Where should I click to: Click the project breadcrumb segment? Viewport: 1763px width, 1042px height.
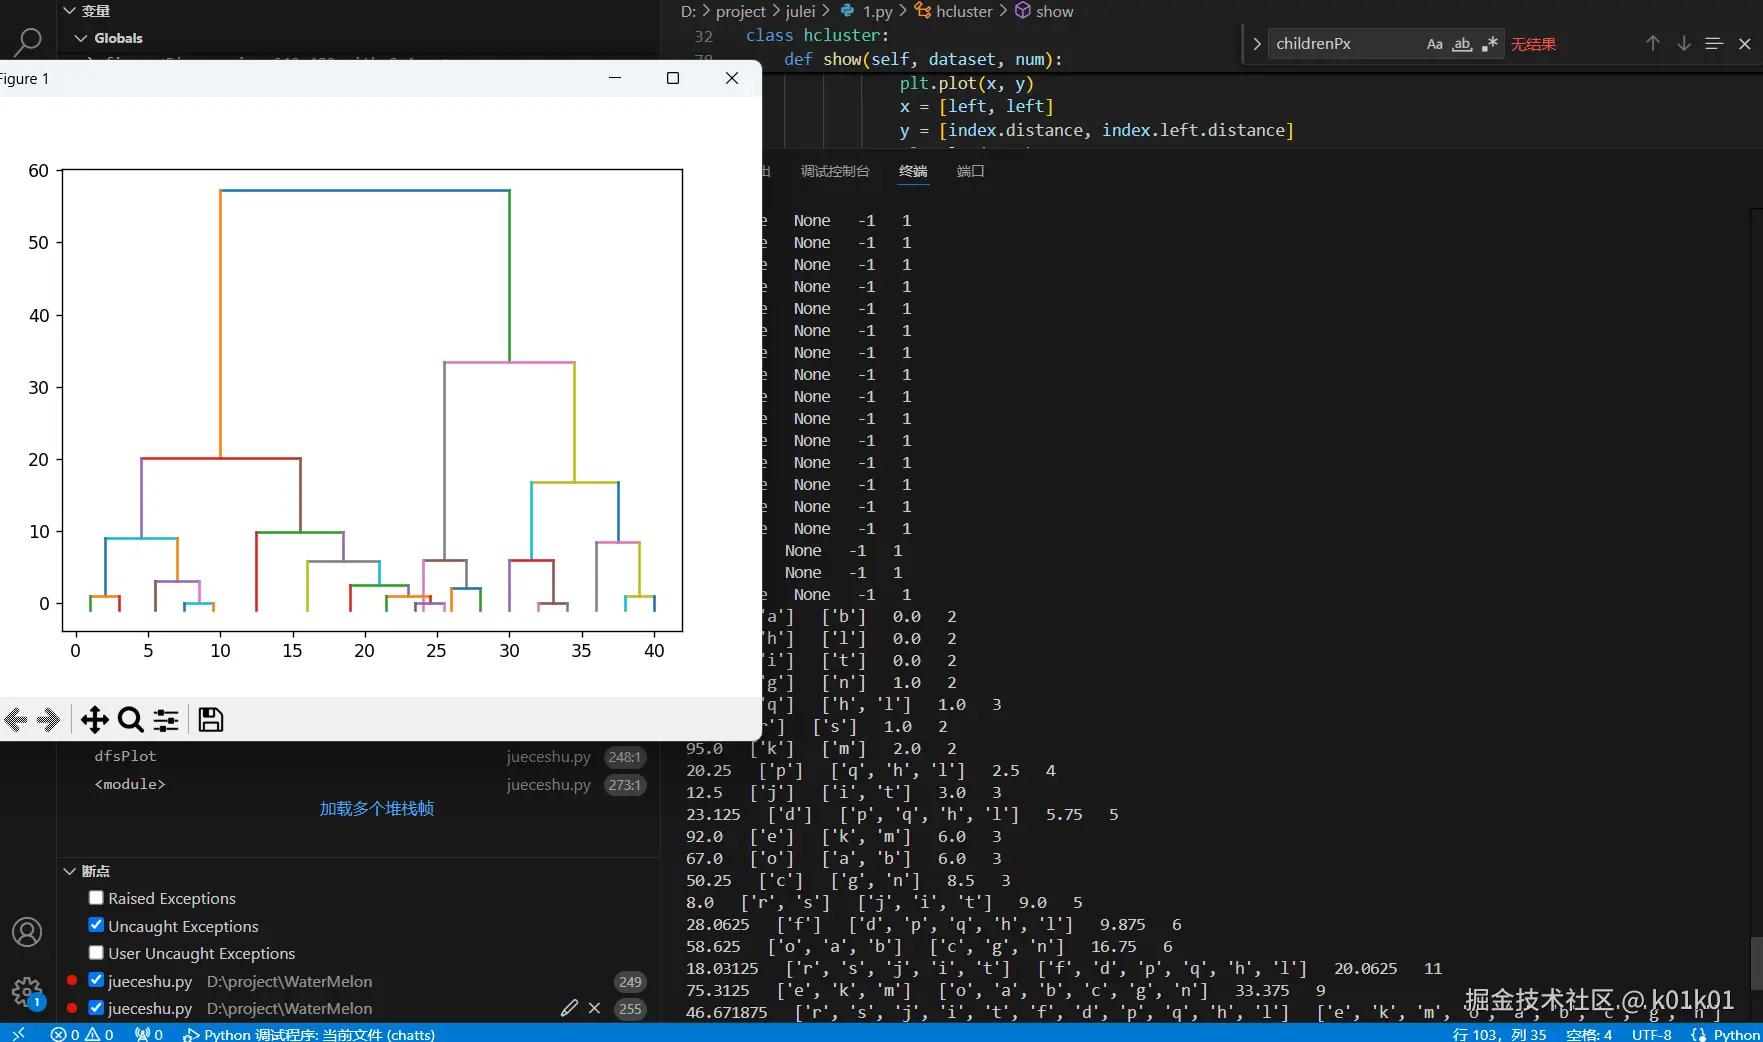pyautogui.click(x=741, y=11)
